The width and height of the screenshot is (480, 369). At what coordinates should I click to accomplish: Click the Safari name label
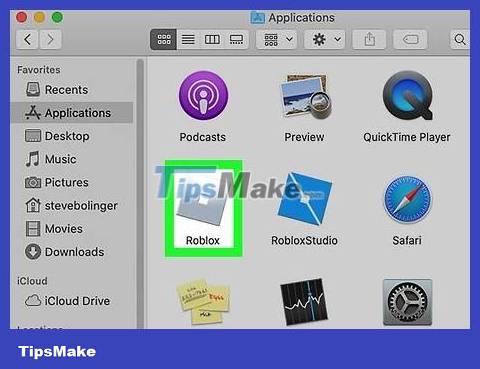pyautogui.click(x=407, y=240)
